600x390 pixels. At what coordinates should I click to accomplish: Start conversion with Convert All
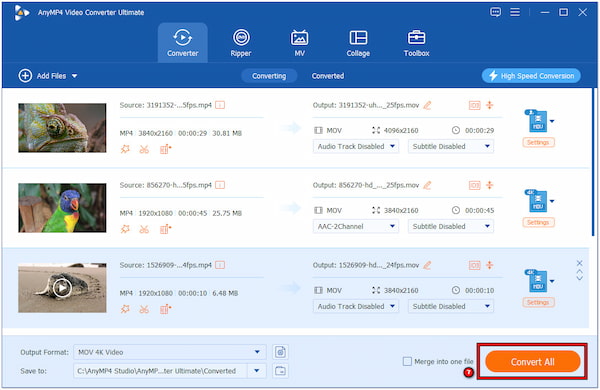click(532, 362)
